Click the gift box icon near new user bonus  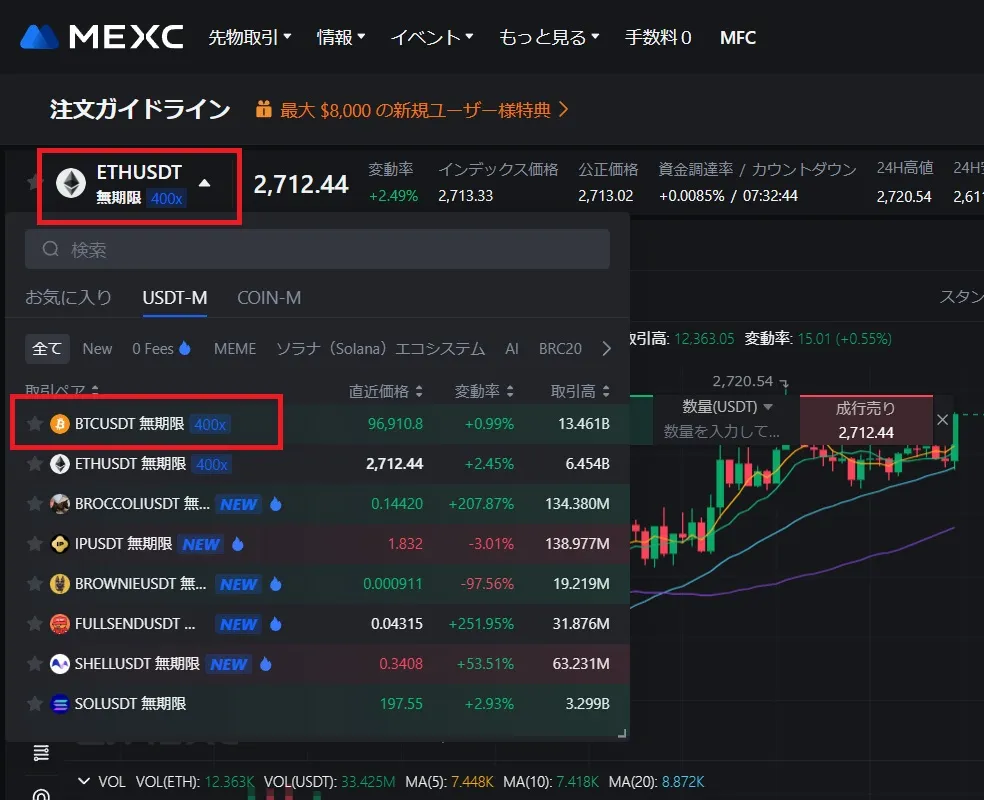coord(264,110)
